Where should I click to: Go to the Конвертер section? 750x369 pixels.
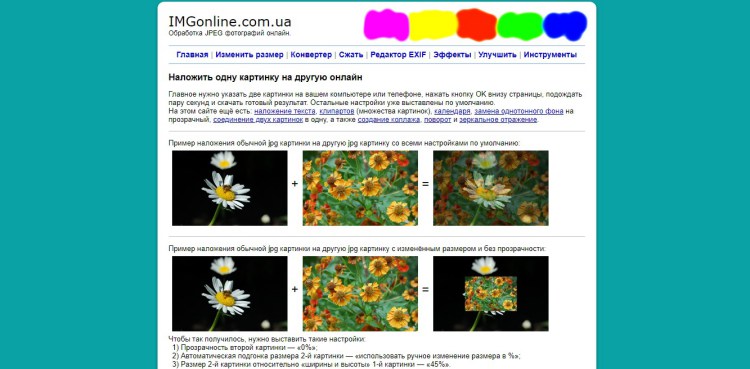[x=311, y=55]
